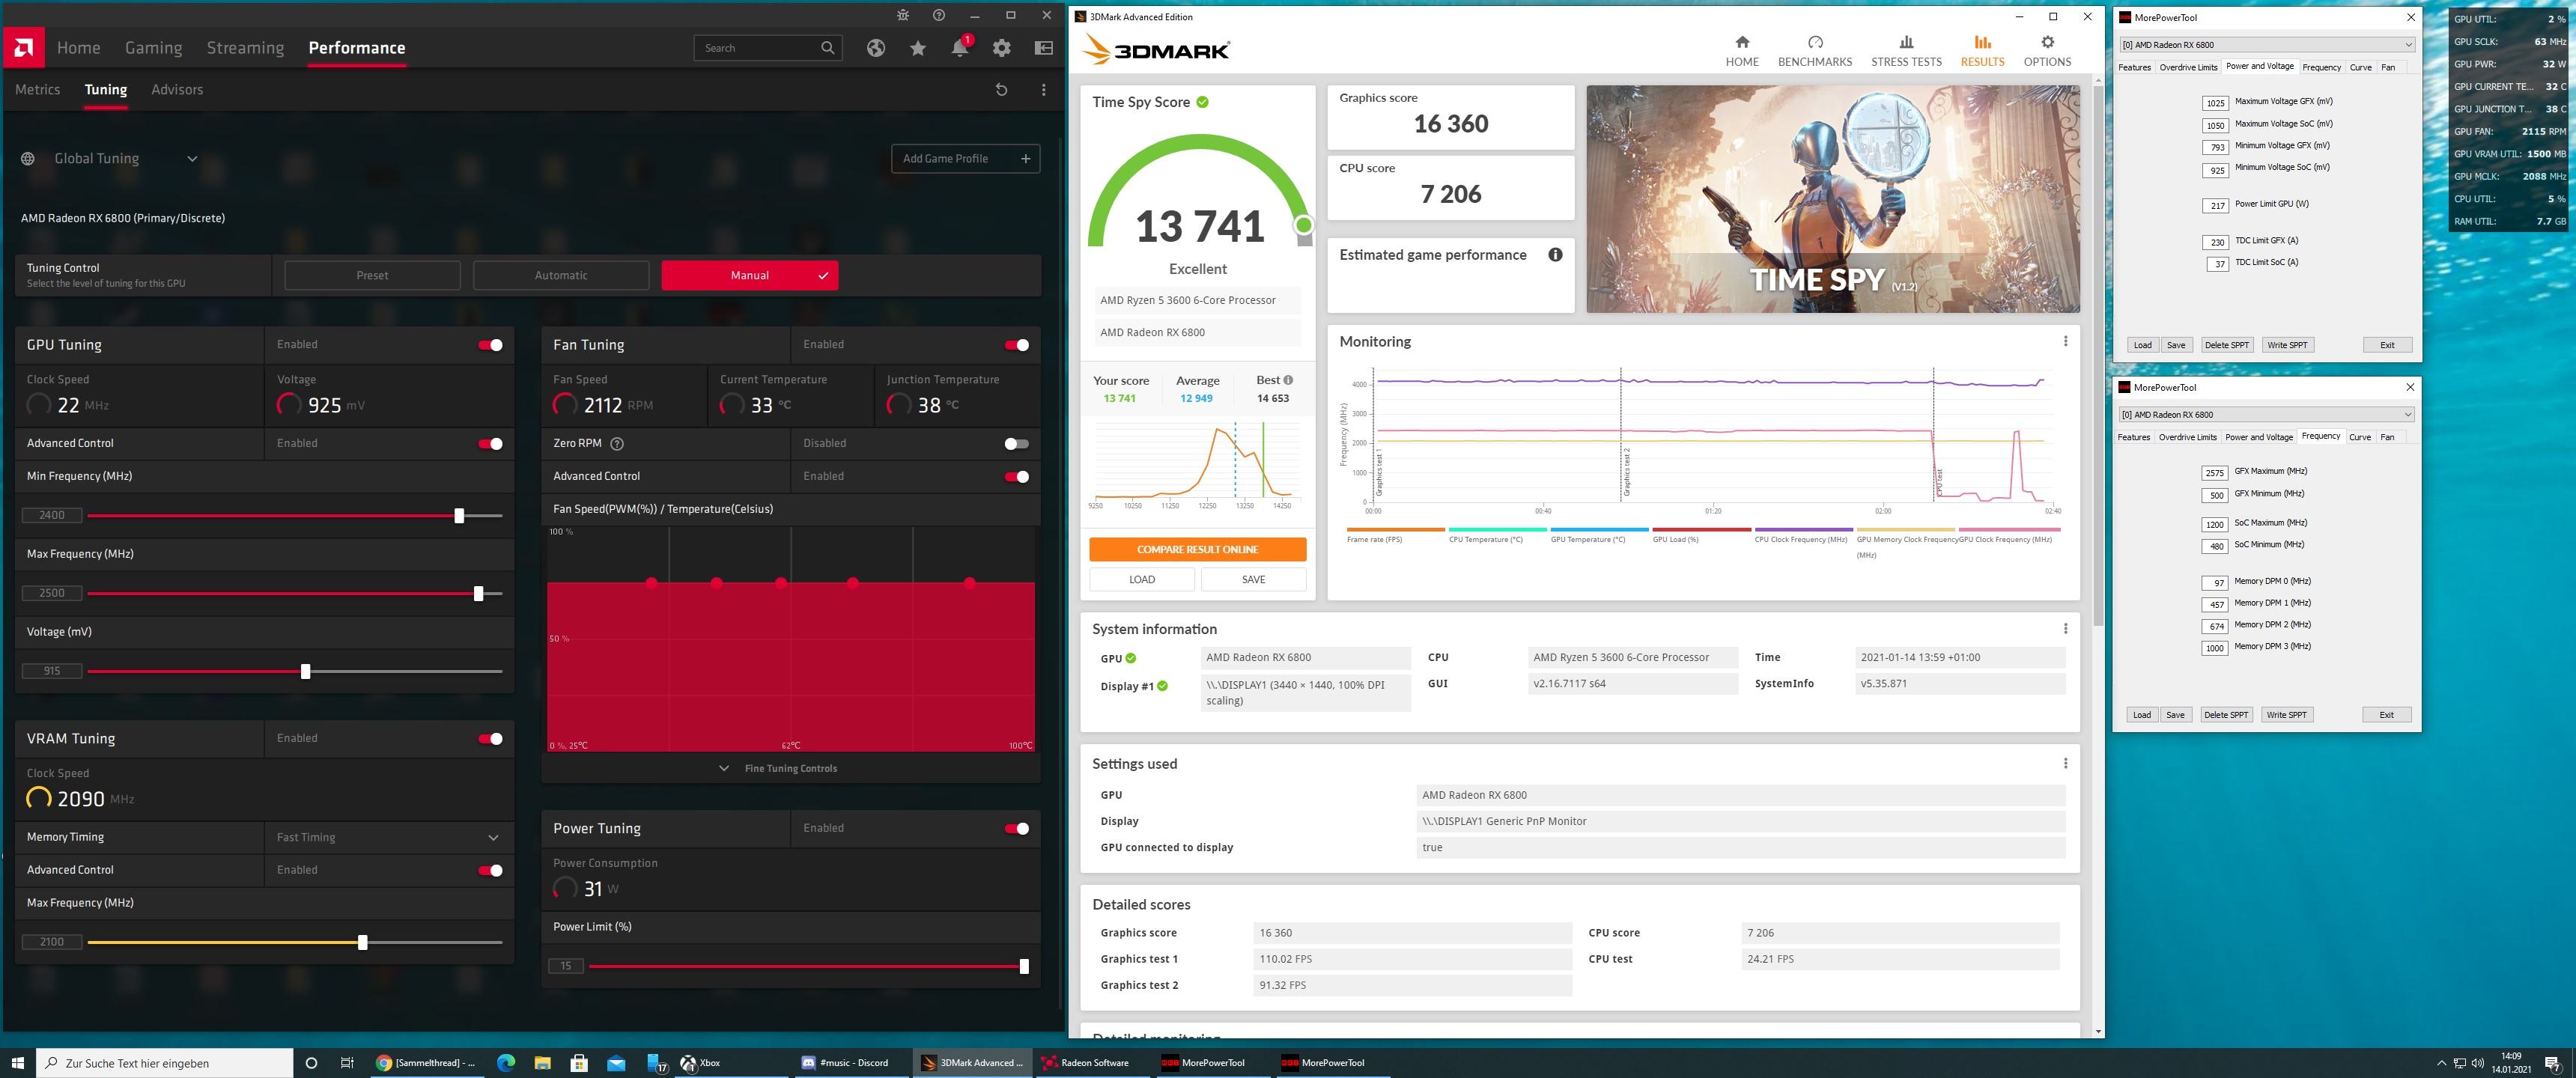Expand the Global Tuning profile dropdown
This screenshot has height=1078, width=2576.
[192, 159]
